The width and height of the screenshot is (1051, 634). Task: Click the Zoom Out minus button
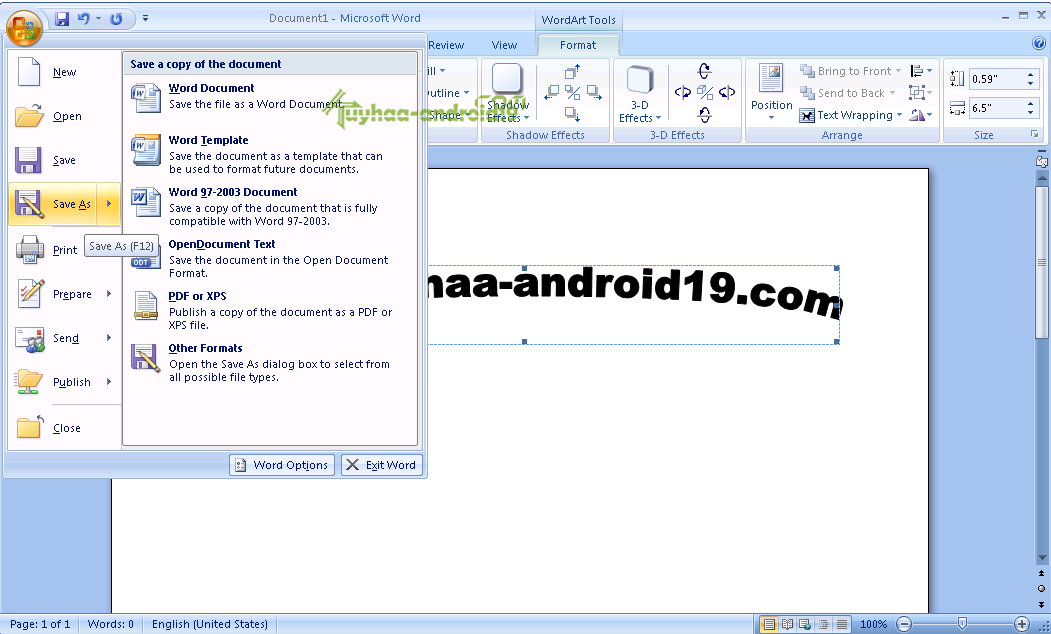904,624
